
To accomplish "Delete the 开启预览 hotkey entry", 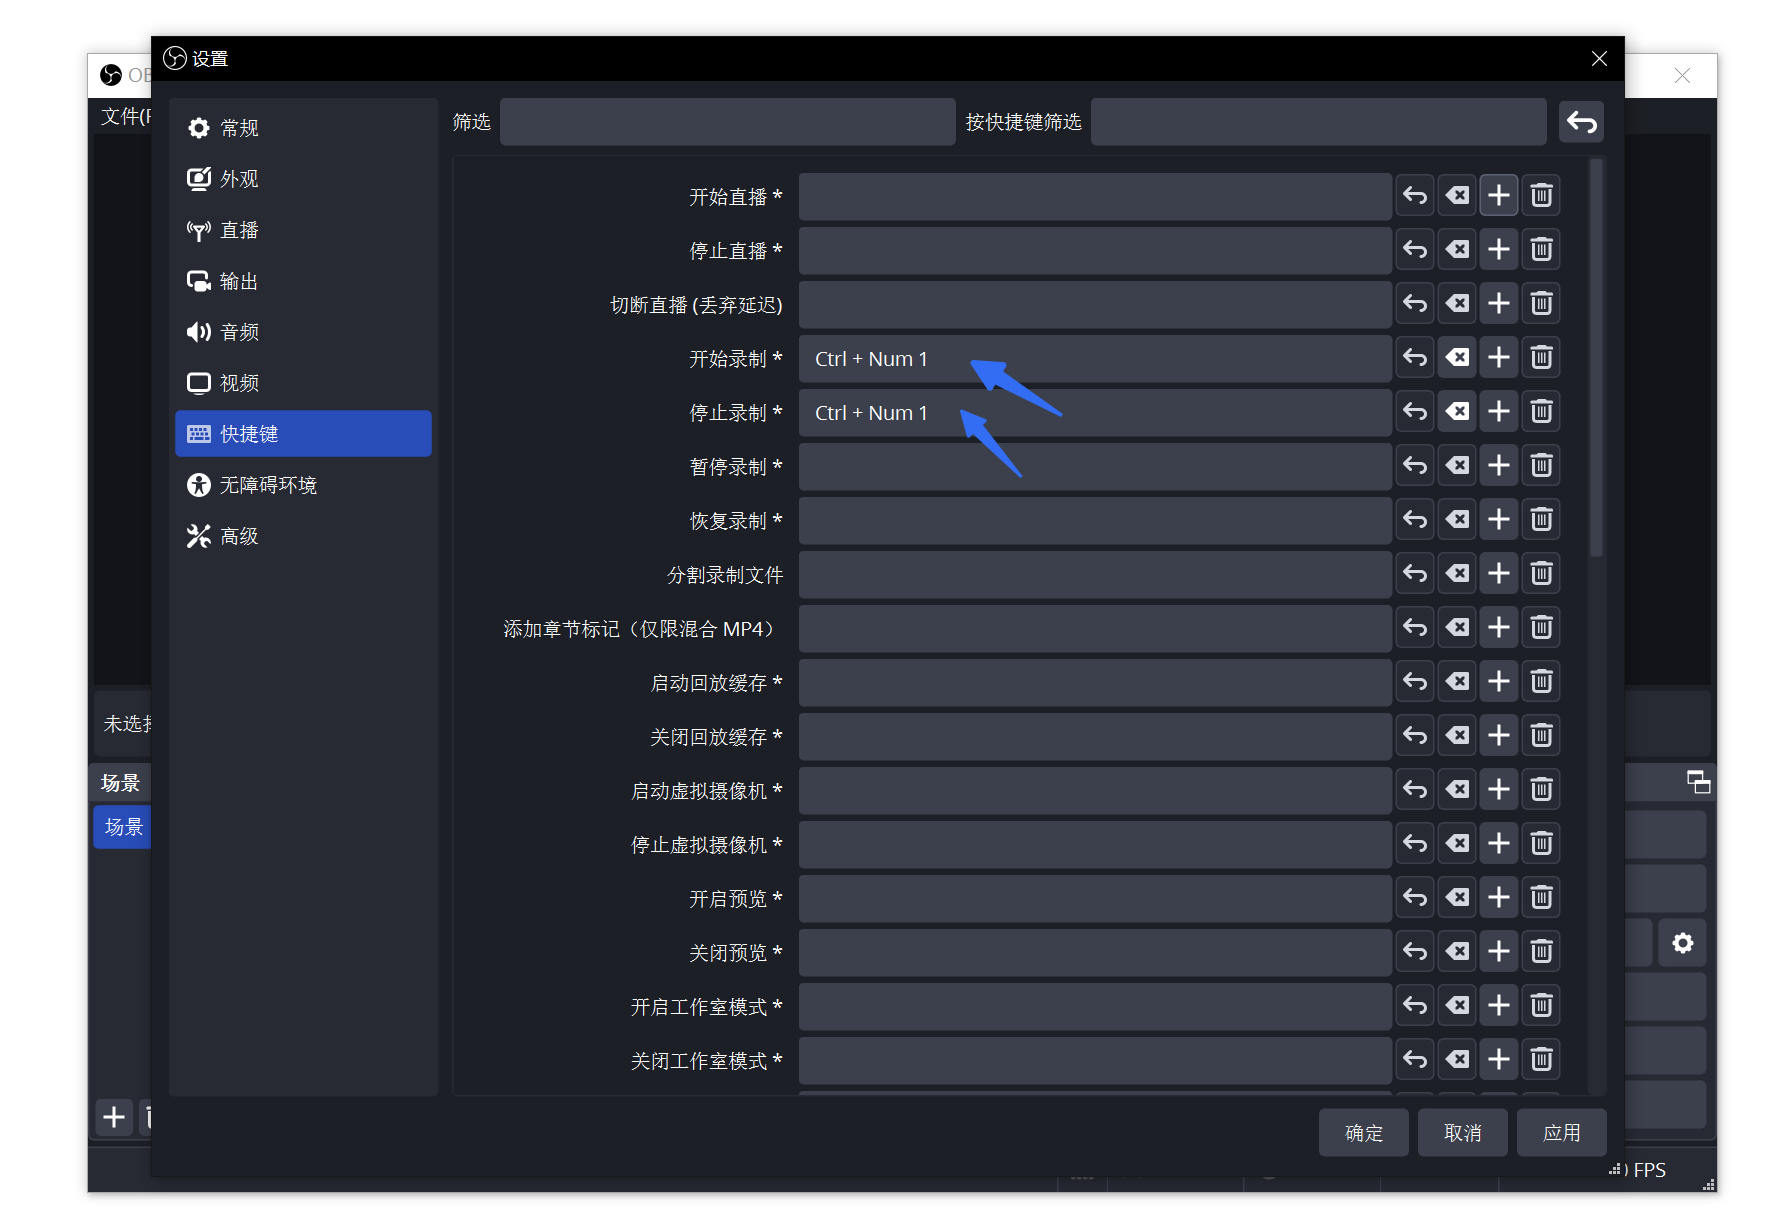I will pos(1541,898).
